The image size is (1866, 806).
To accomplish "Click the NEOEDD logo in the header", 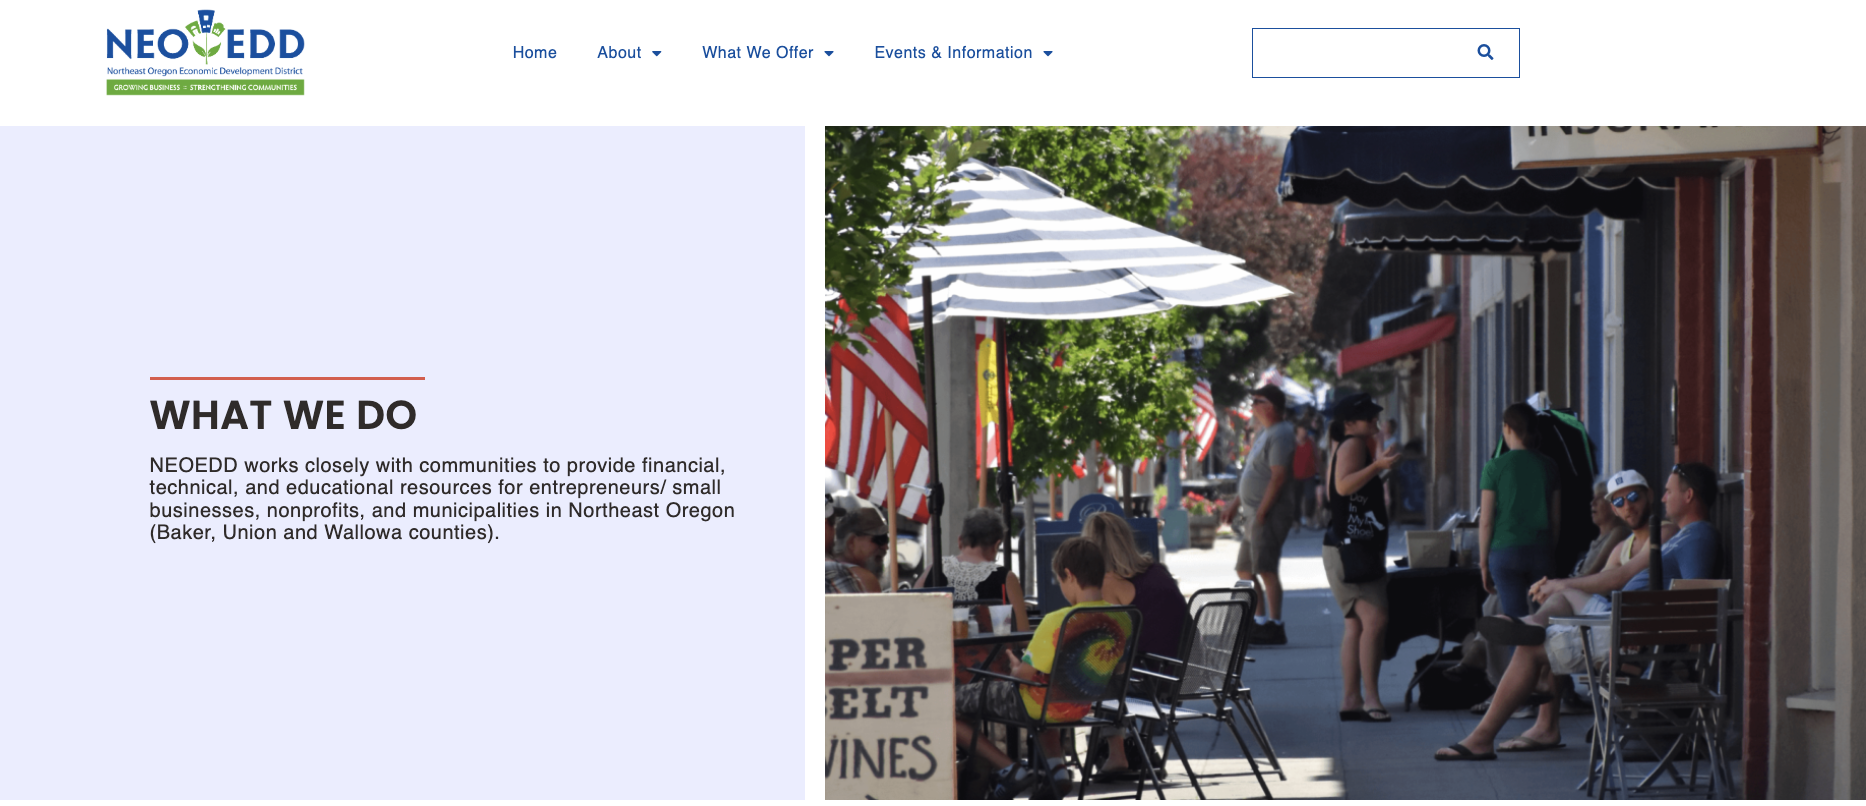I will 205,53.
